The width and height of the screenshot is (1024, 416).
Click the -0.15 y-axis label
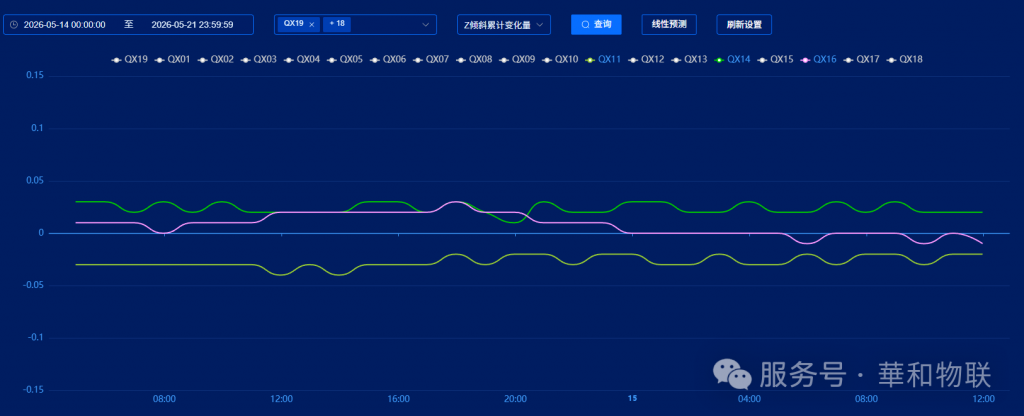tap(33, 390)
